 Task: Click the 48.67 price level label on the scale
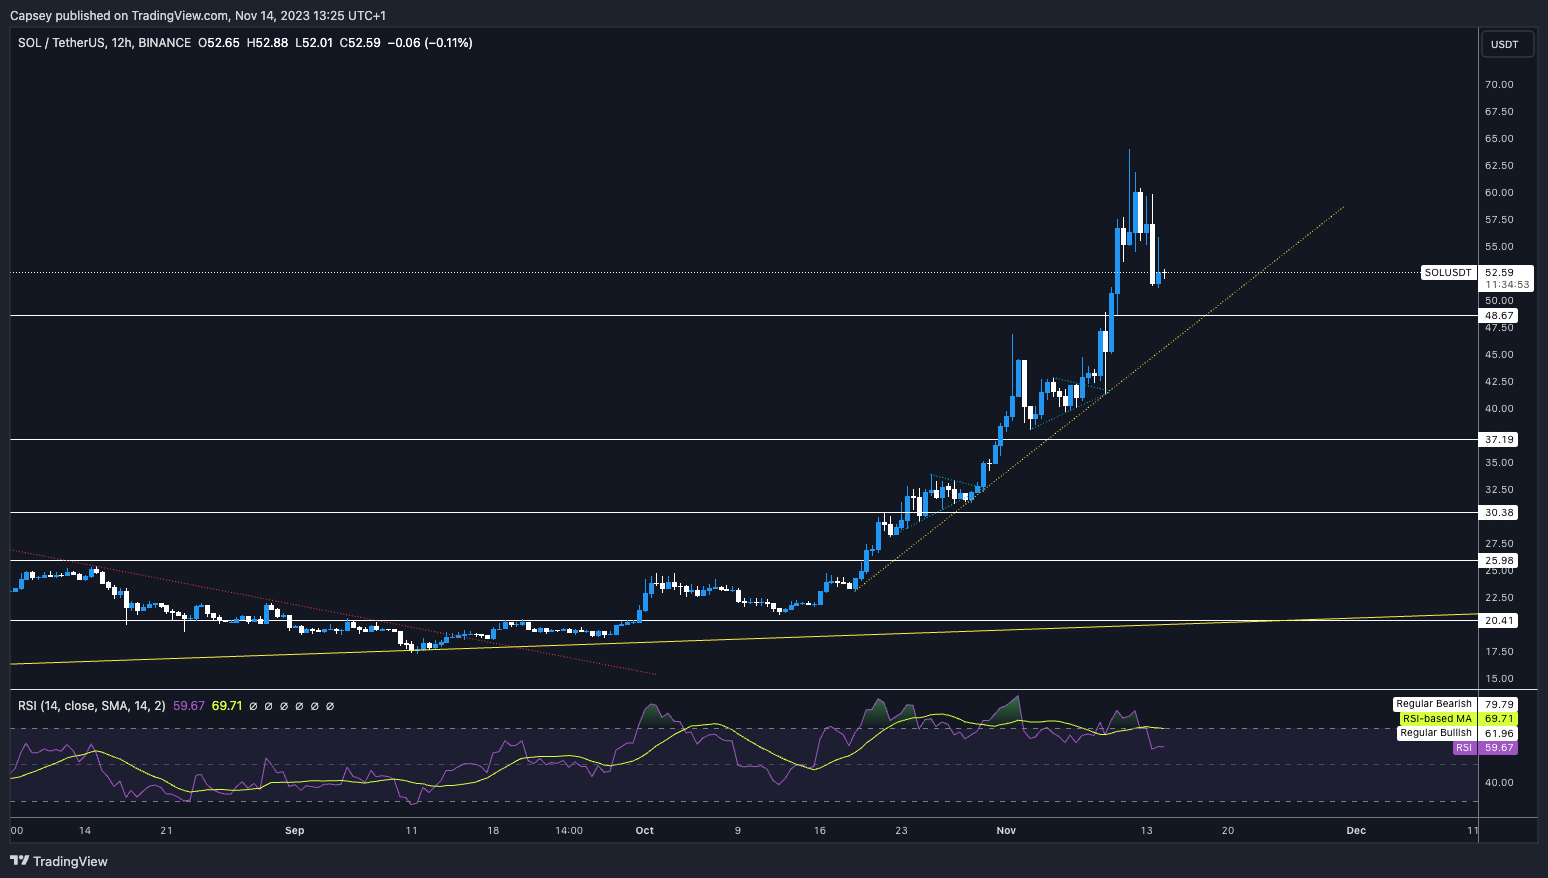click(x=1498, y=315)
